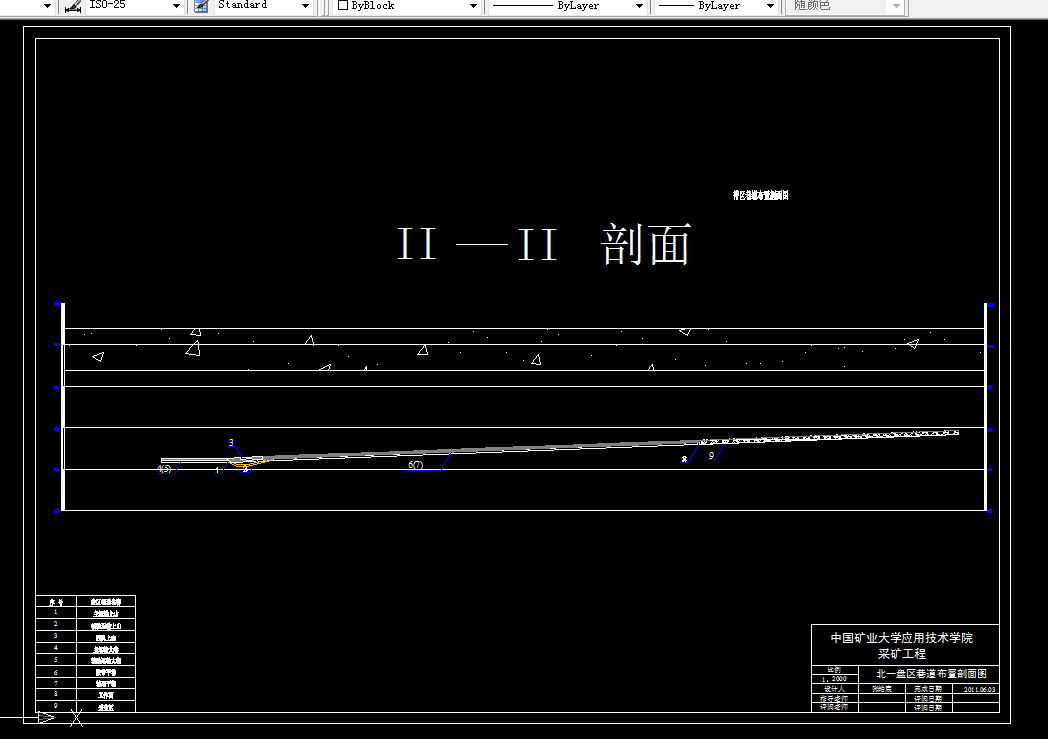Select label 4(5) on the section drawing
The image size is (1048, 739).
coord(164,469)
